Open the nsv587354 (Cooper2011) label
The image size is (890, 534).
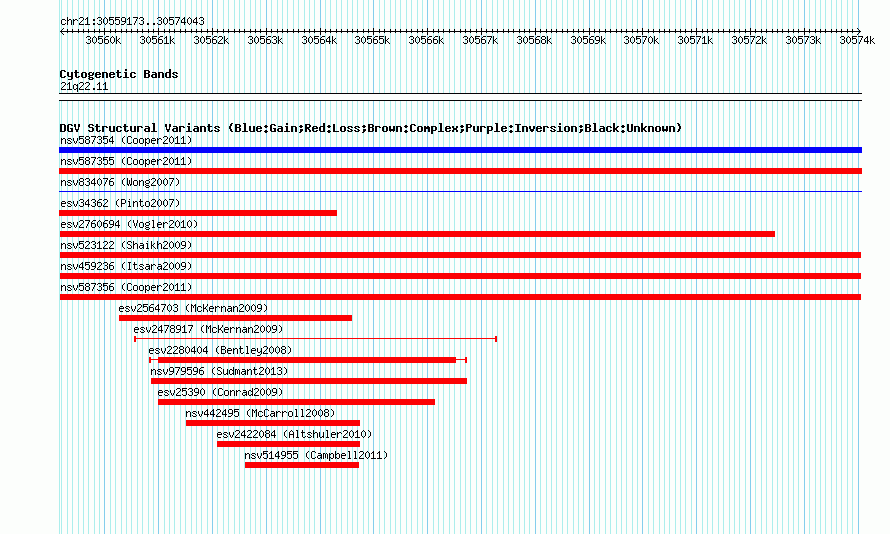[126, 140]
